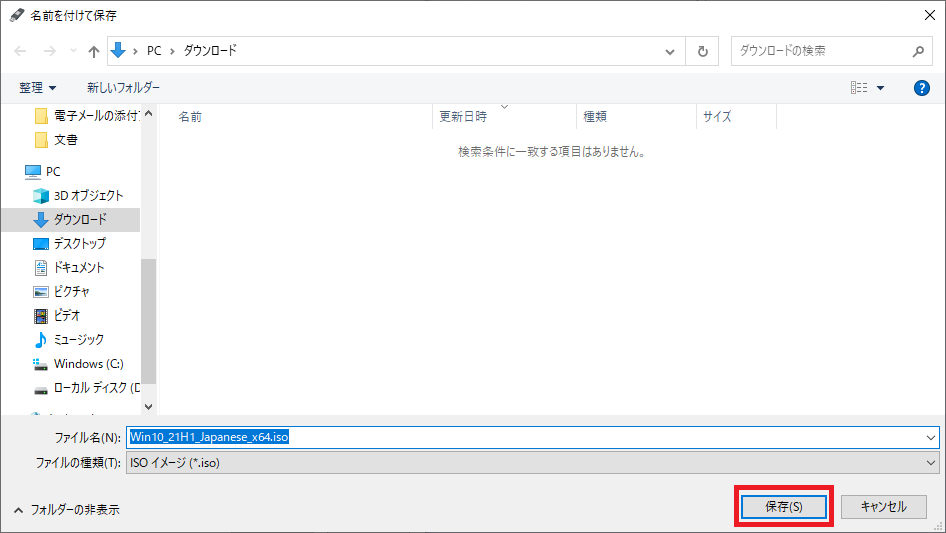Open the ビデオ folder in sidebar
This screenshot has height=533, width=946.
click(x=67, y=316)
